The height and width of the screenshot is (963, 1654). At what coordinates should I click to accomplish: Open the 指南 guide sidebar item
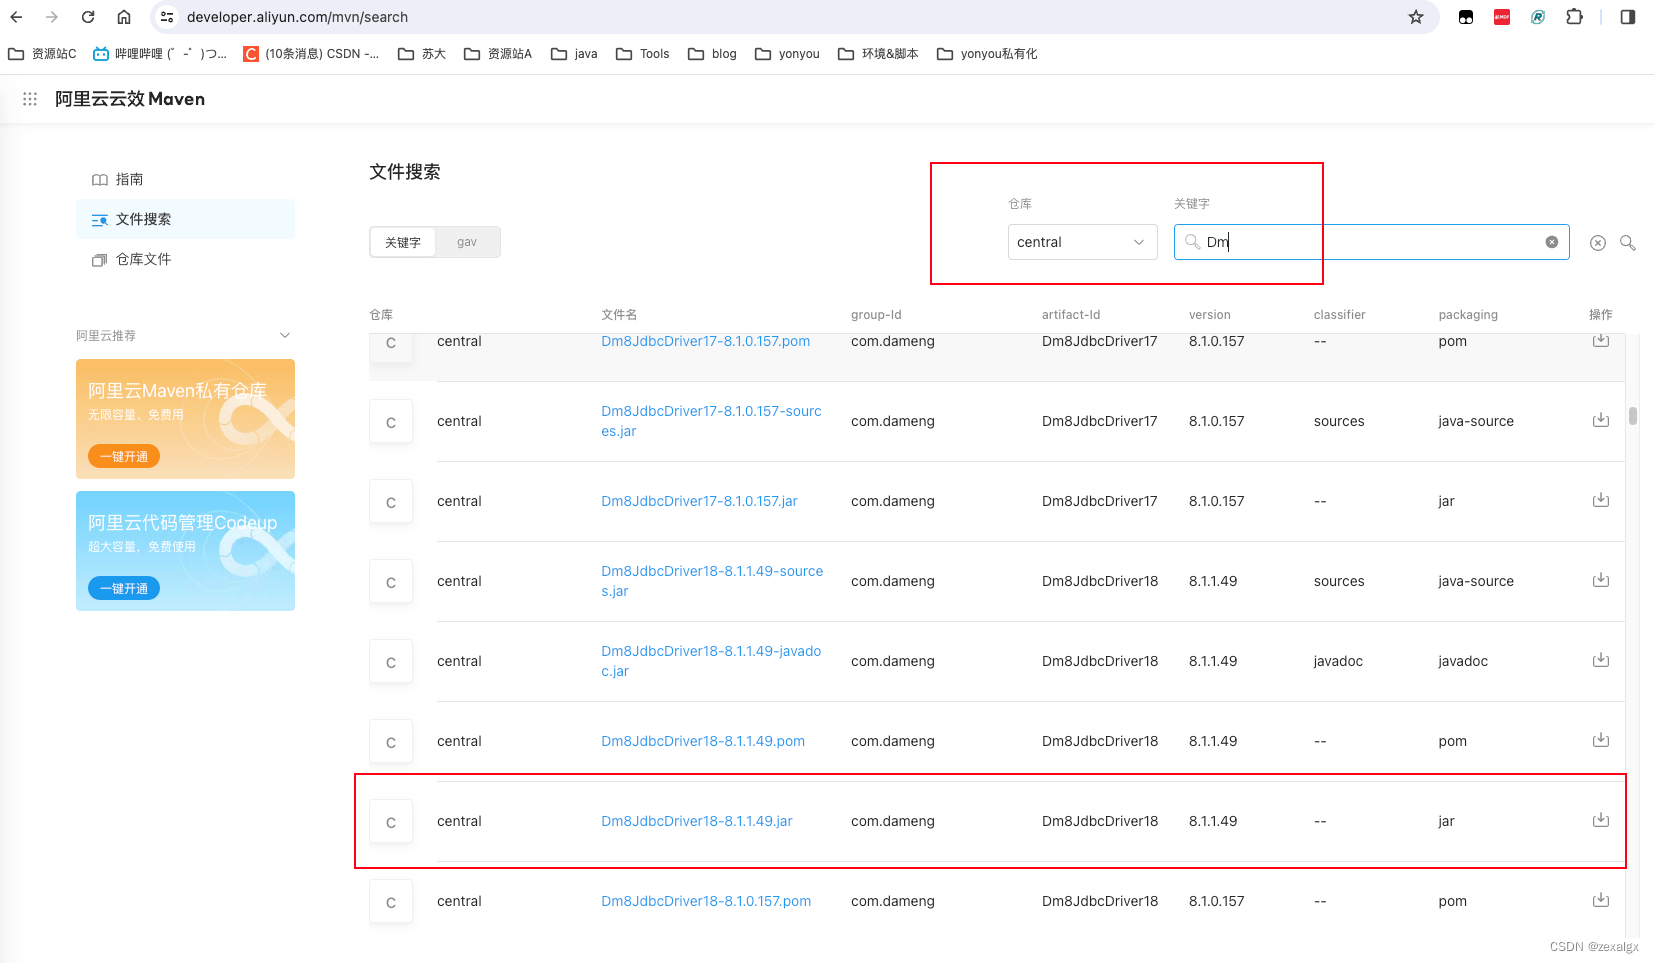coord(185,179)
